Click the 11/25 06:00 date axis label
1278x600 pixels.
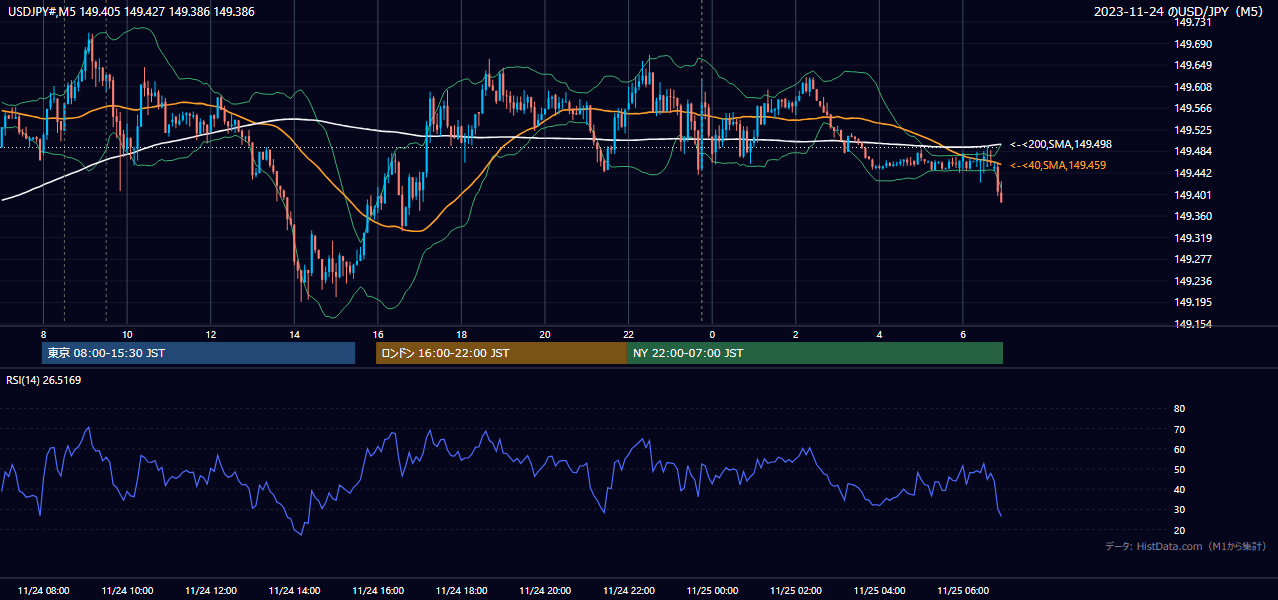tap(963, 590)
